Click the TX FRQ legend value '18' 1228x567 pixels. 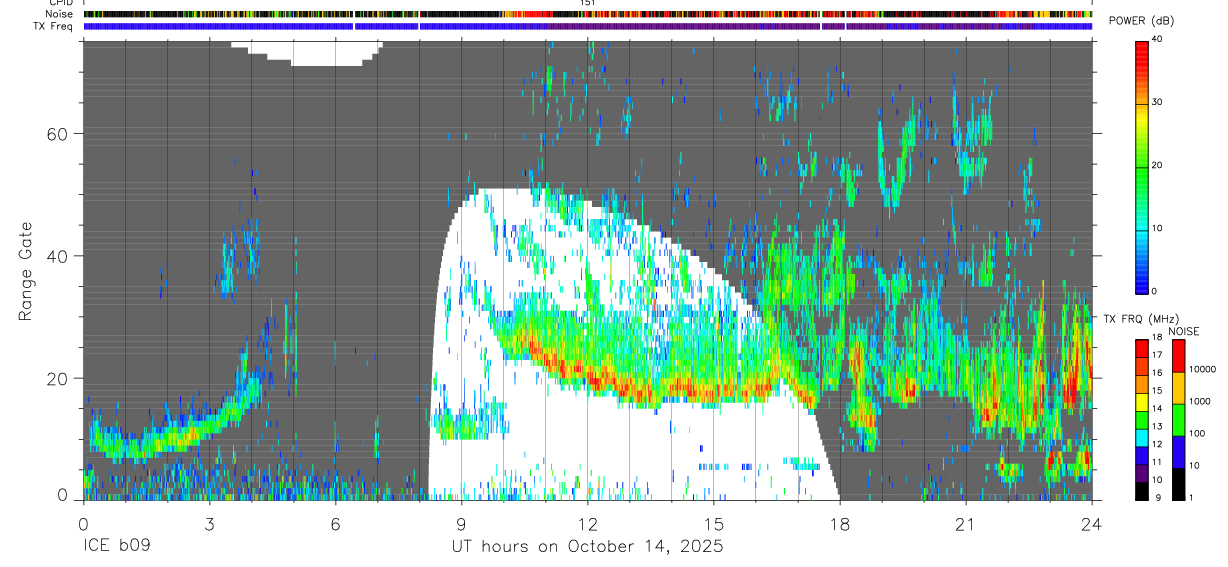(x=1157, y=337)
